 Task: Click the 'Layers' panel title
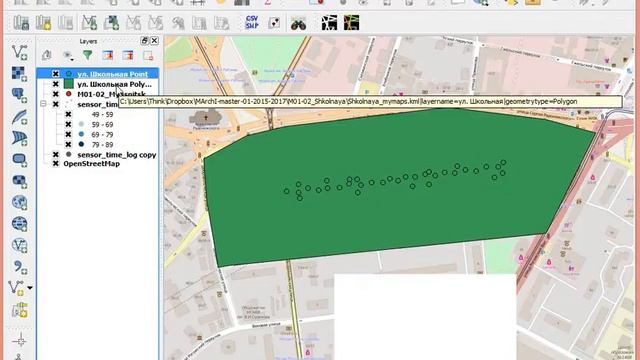(x=88, y=41)
